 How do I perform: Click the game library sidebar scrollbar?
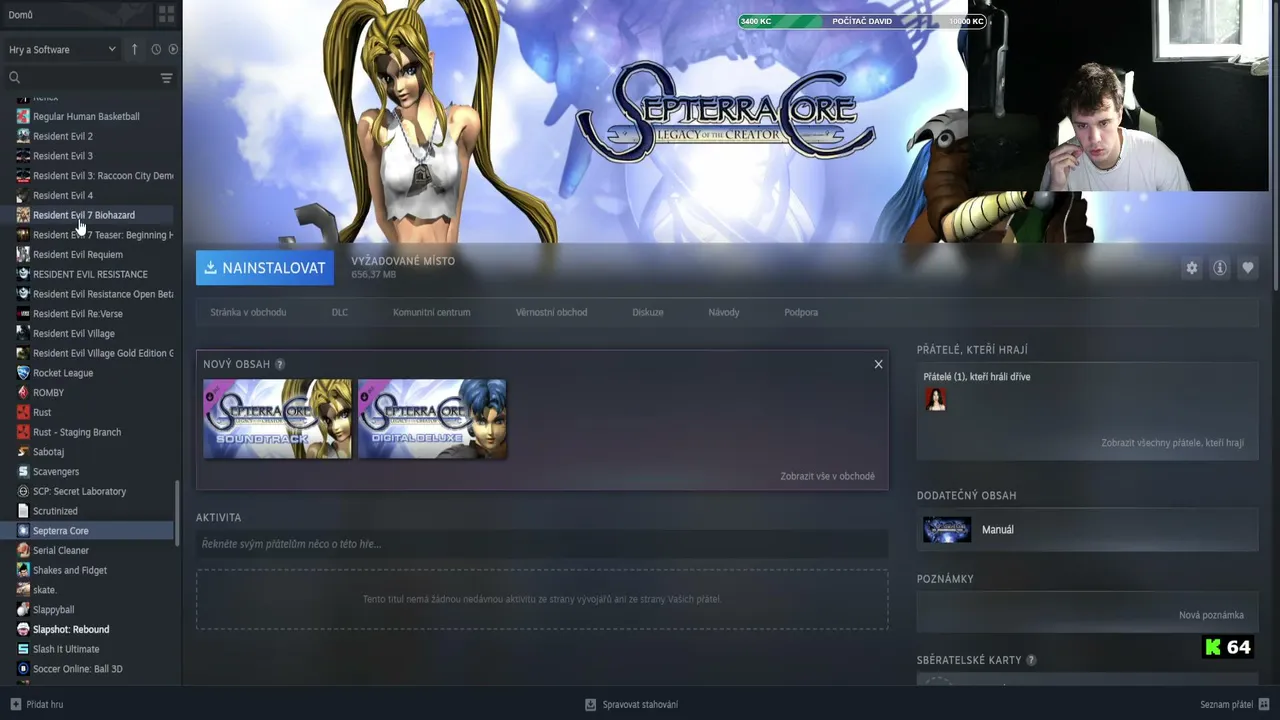(x=178, y=512)
